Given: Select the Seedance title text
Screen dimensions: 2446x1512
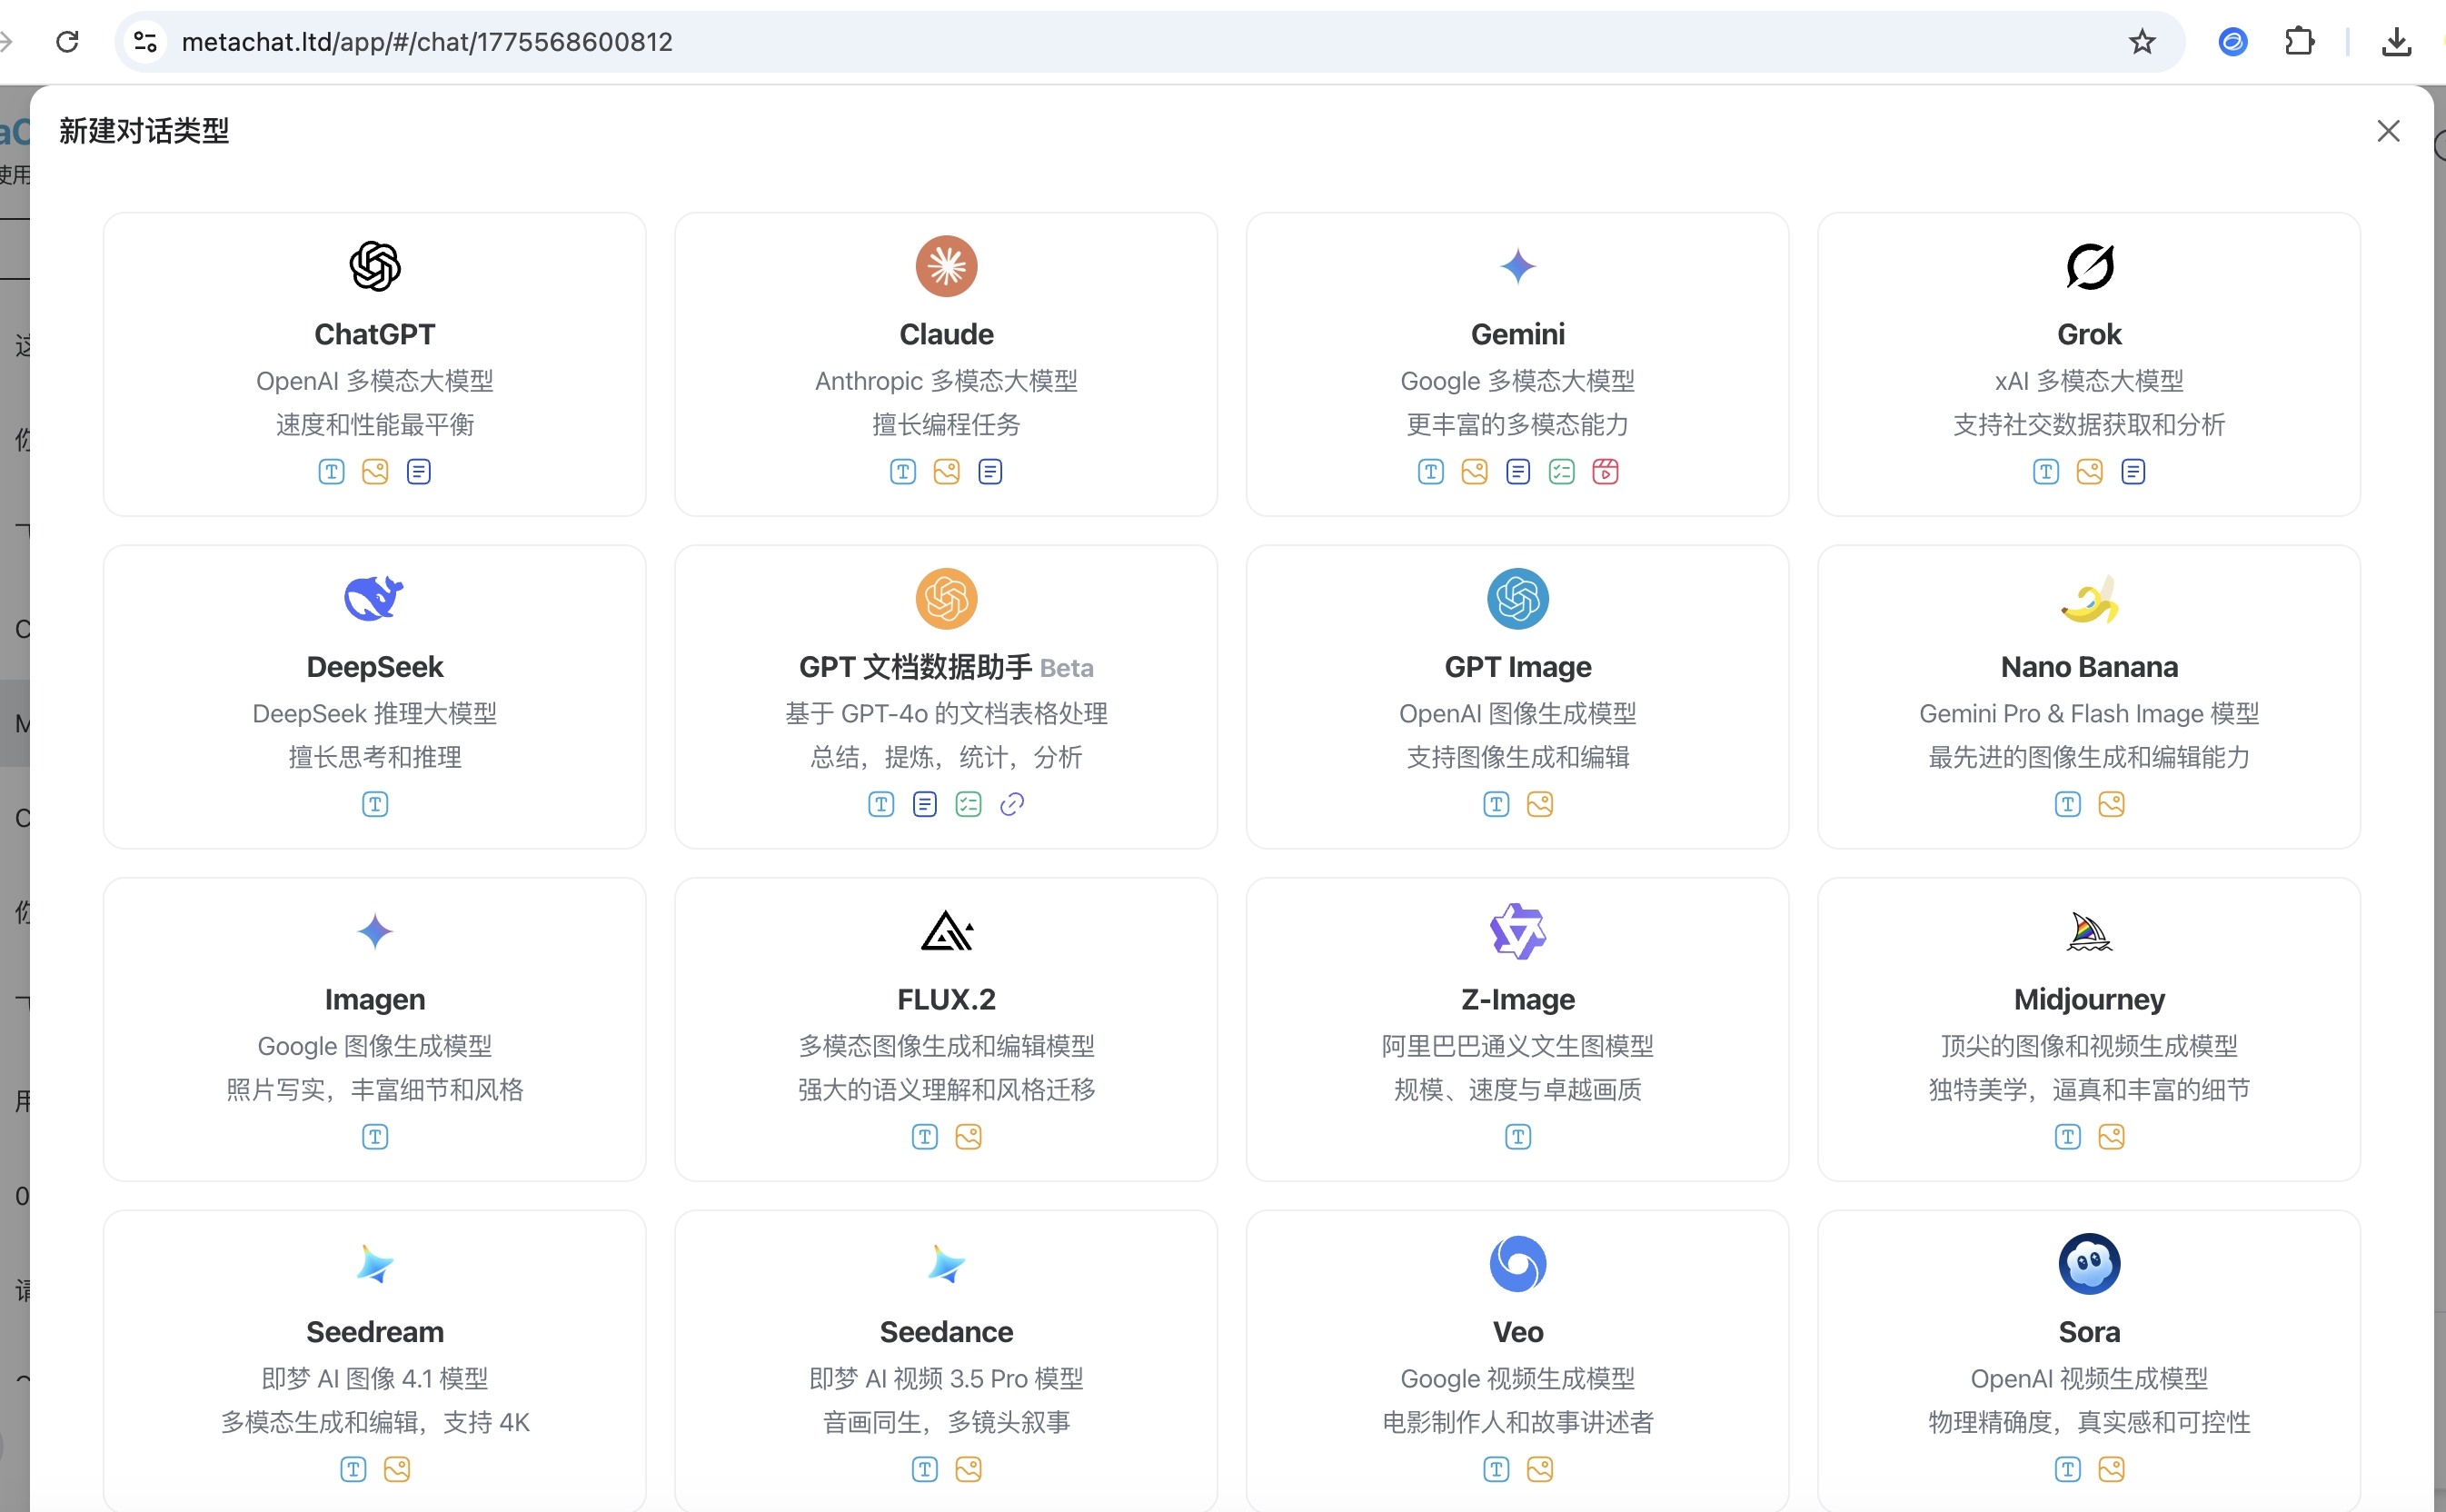Looking at the screenshot, I should pos(946,1332).
